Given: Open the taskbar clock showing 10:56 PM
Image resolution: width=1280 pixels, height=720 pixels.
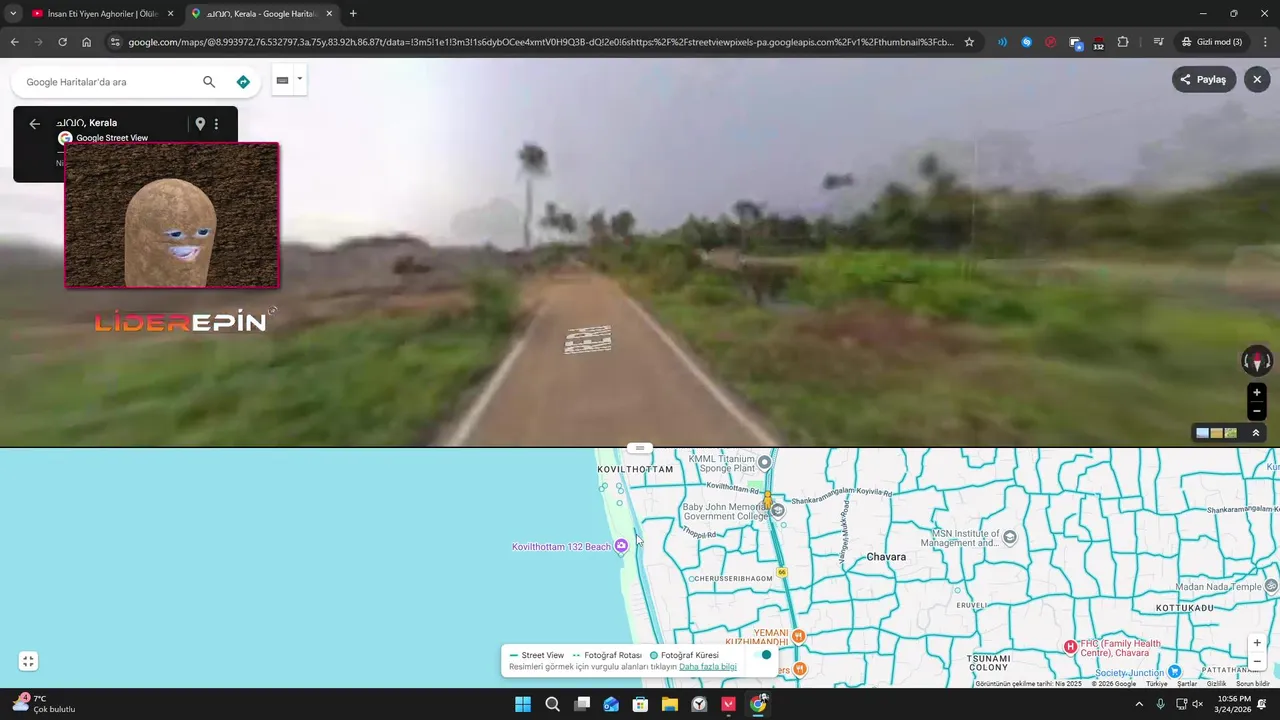Looking at the screenshot, I should coord(1234,704).
